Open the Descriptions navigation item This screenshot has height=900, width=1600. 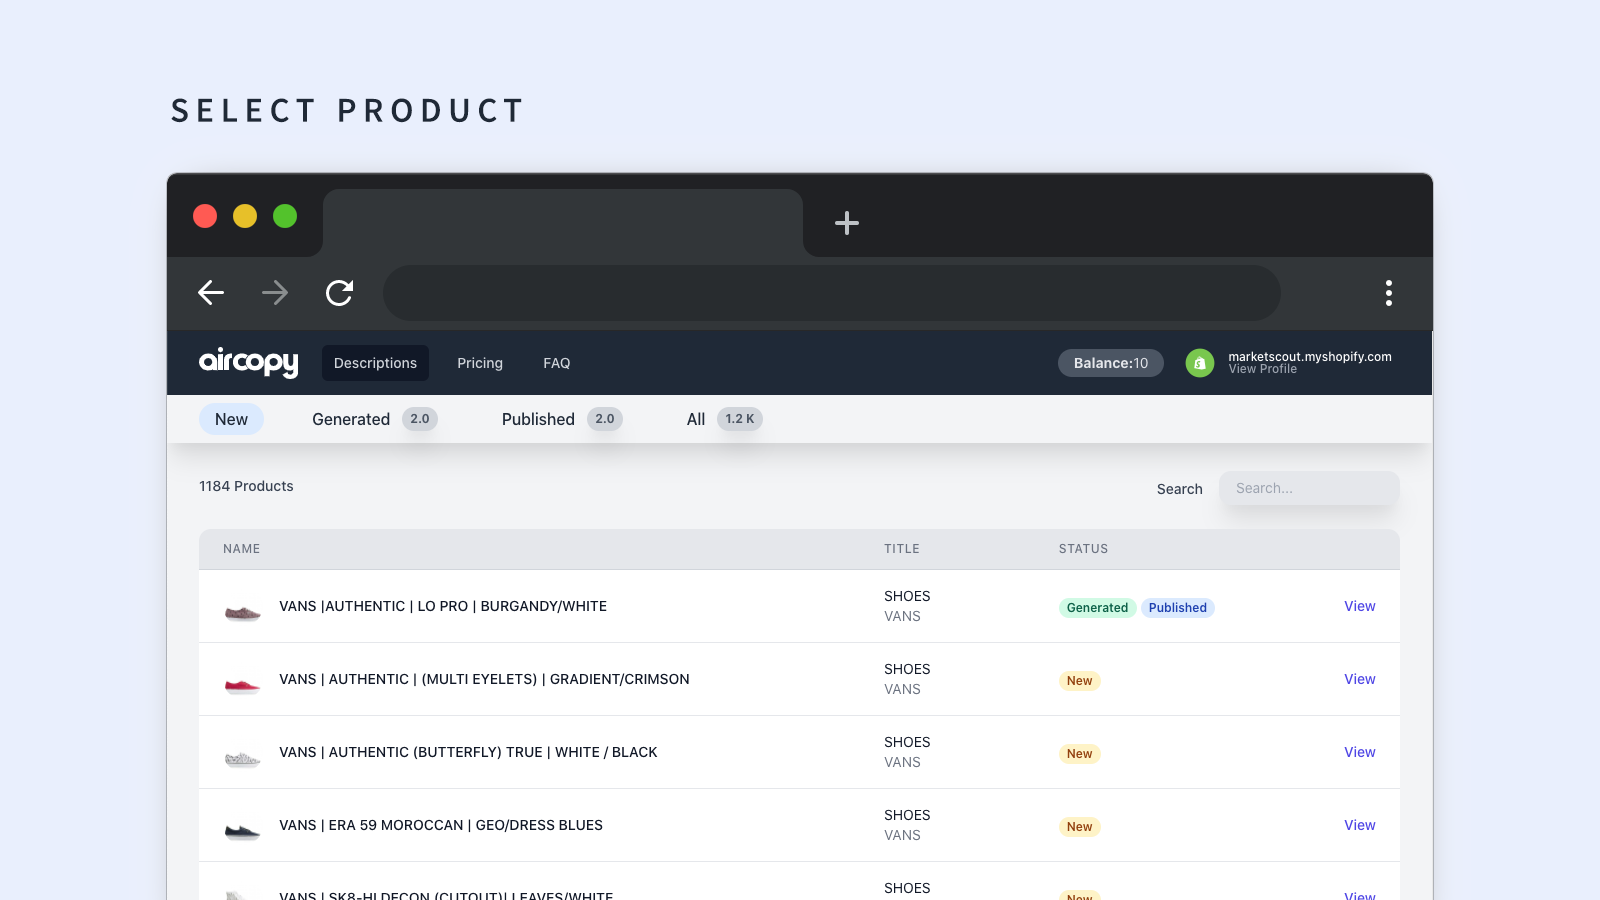tap(375, 363)
